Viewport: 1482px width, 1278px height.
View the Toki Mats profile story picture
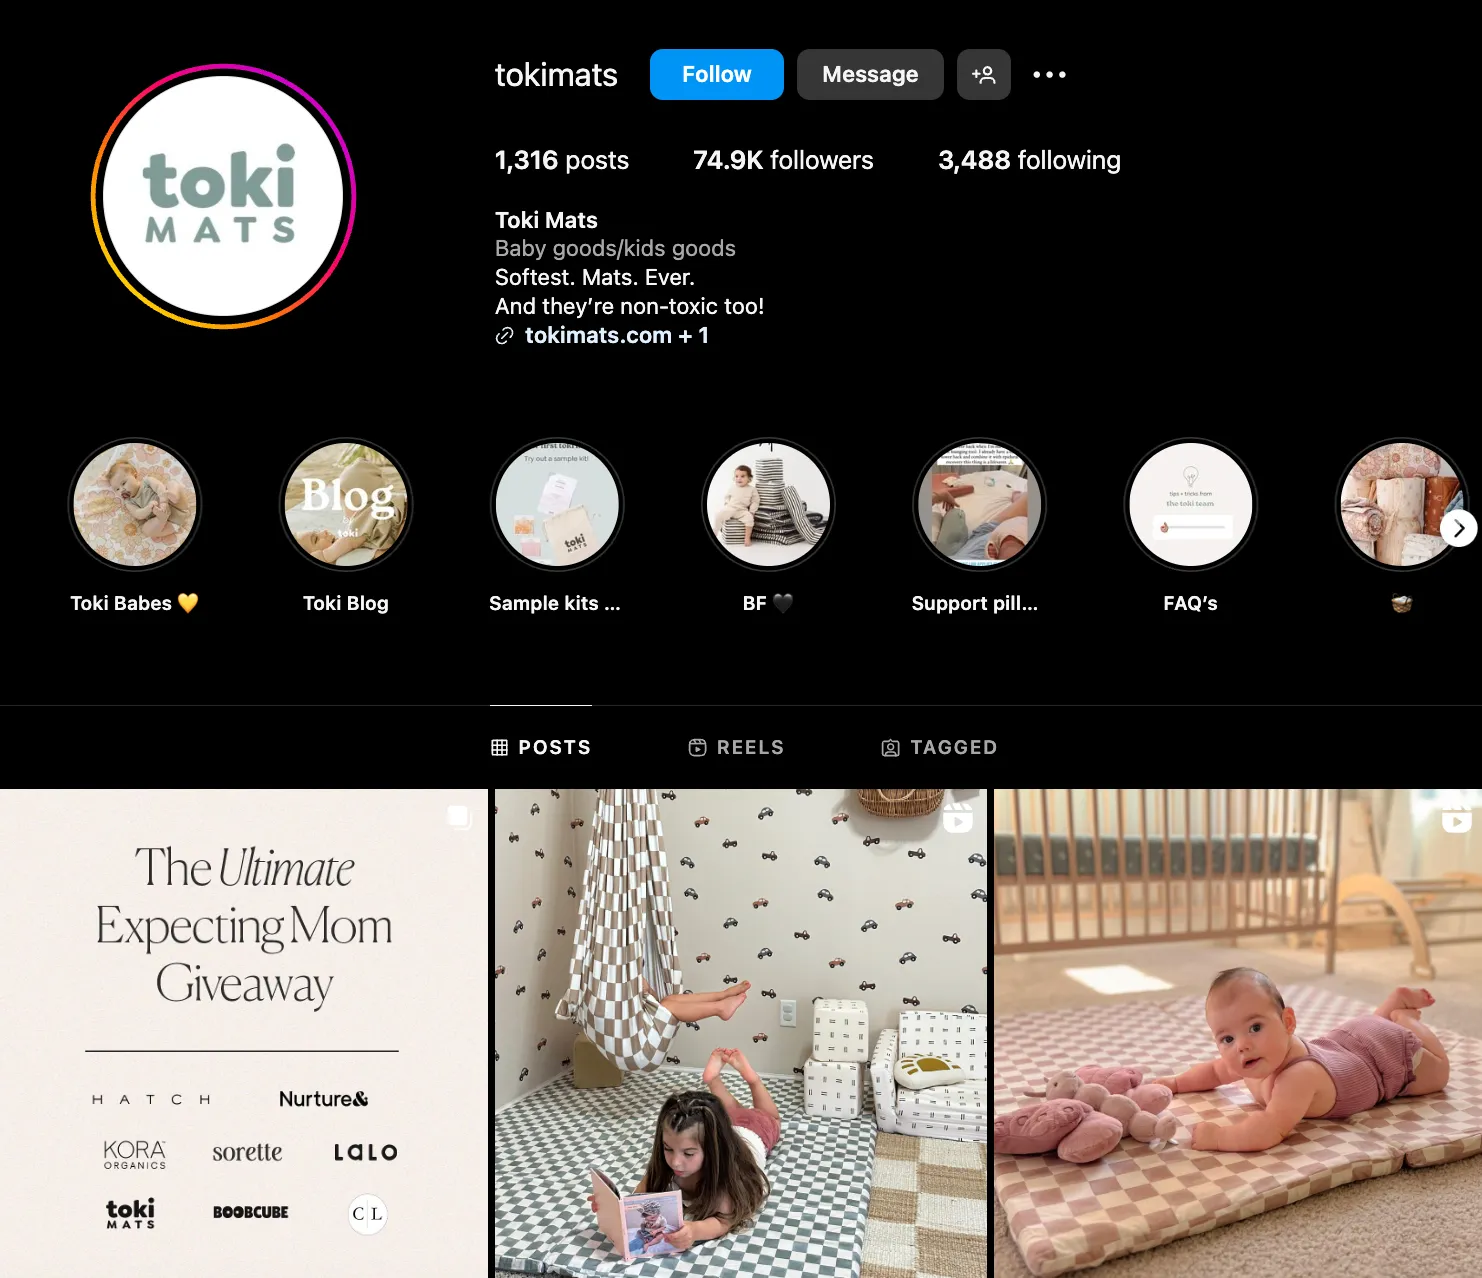pos(223,196)
